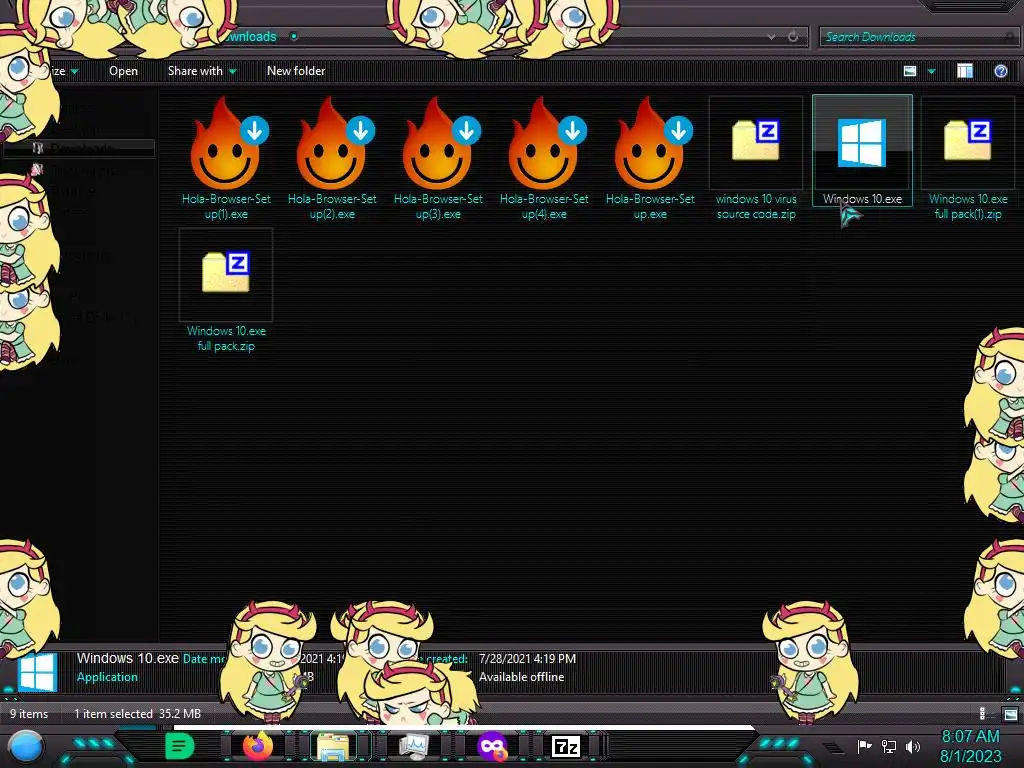Open the Share with dropdown menu
This screenshot has width=1024, height=768.
(202, 71)
